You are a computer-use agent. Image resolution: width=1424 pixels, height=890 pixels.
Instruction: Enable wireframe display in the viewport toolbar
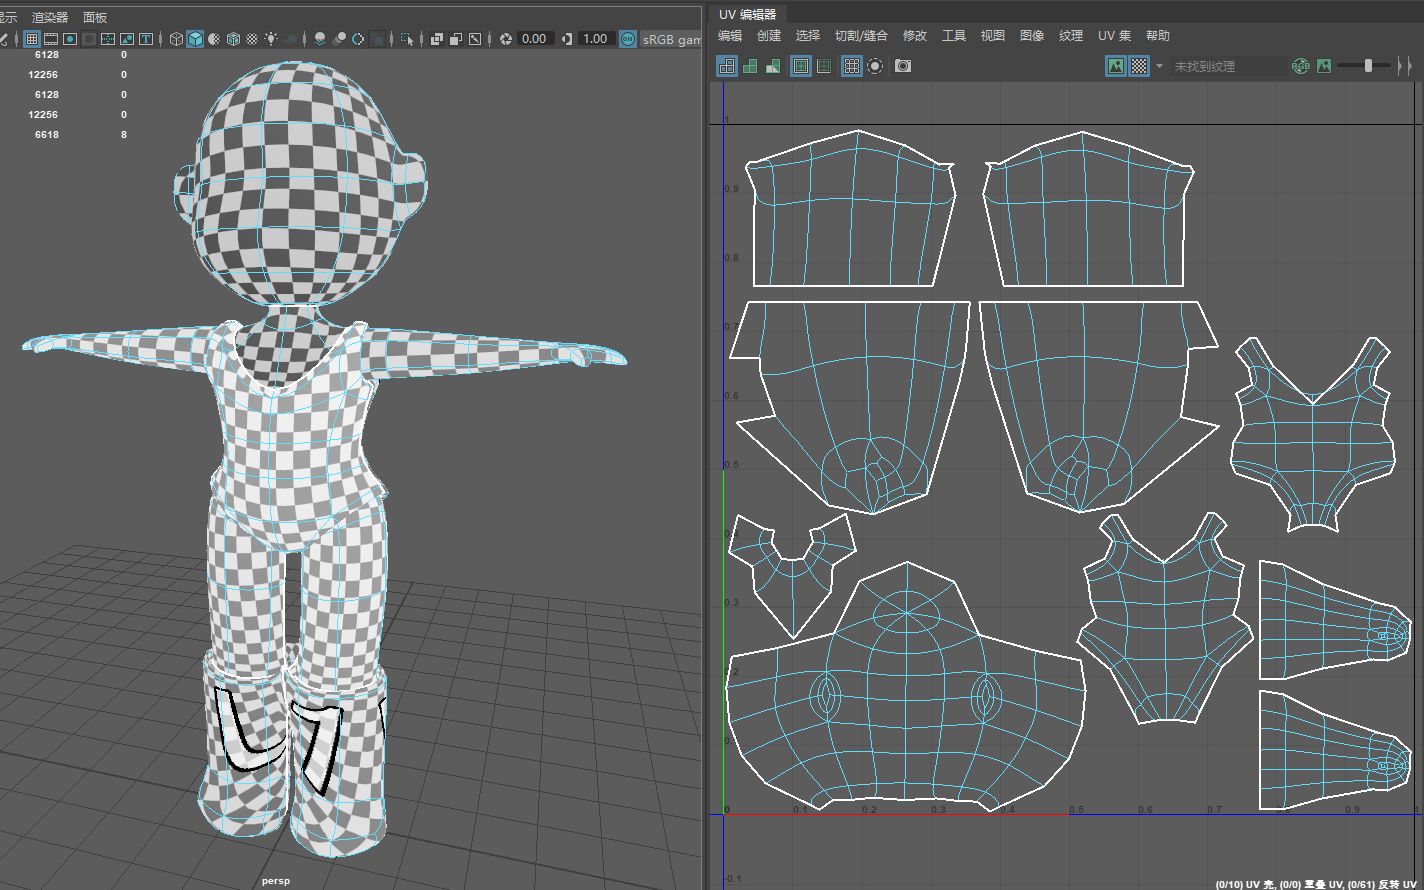tap(176, 39)
